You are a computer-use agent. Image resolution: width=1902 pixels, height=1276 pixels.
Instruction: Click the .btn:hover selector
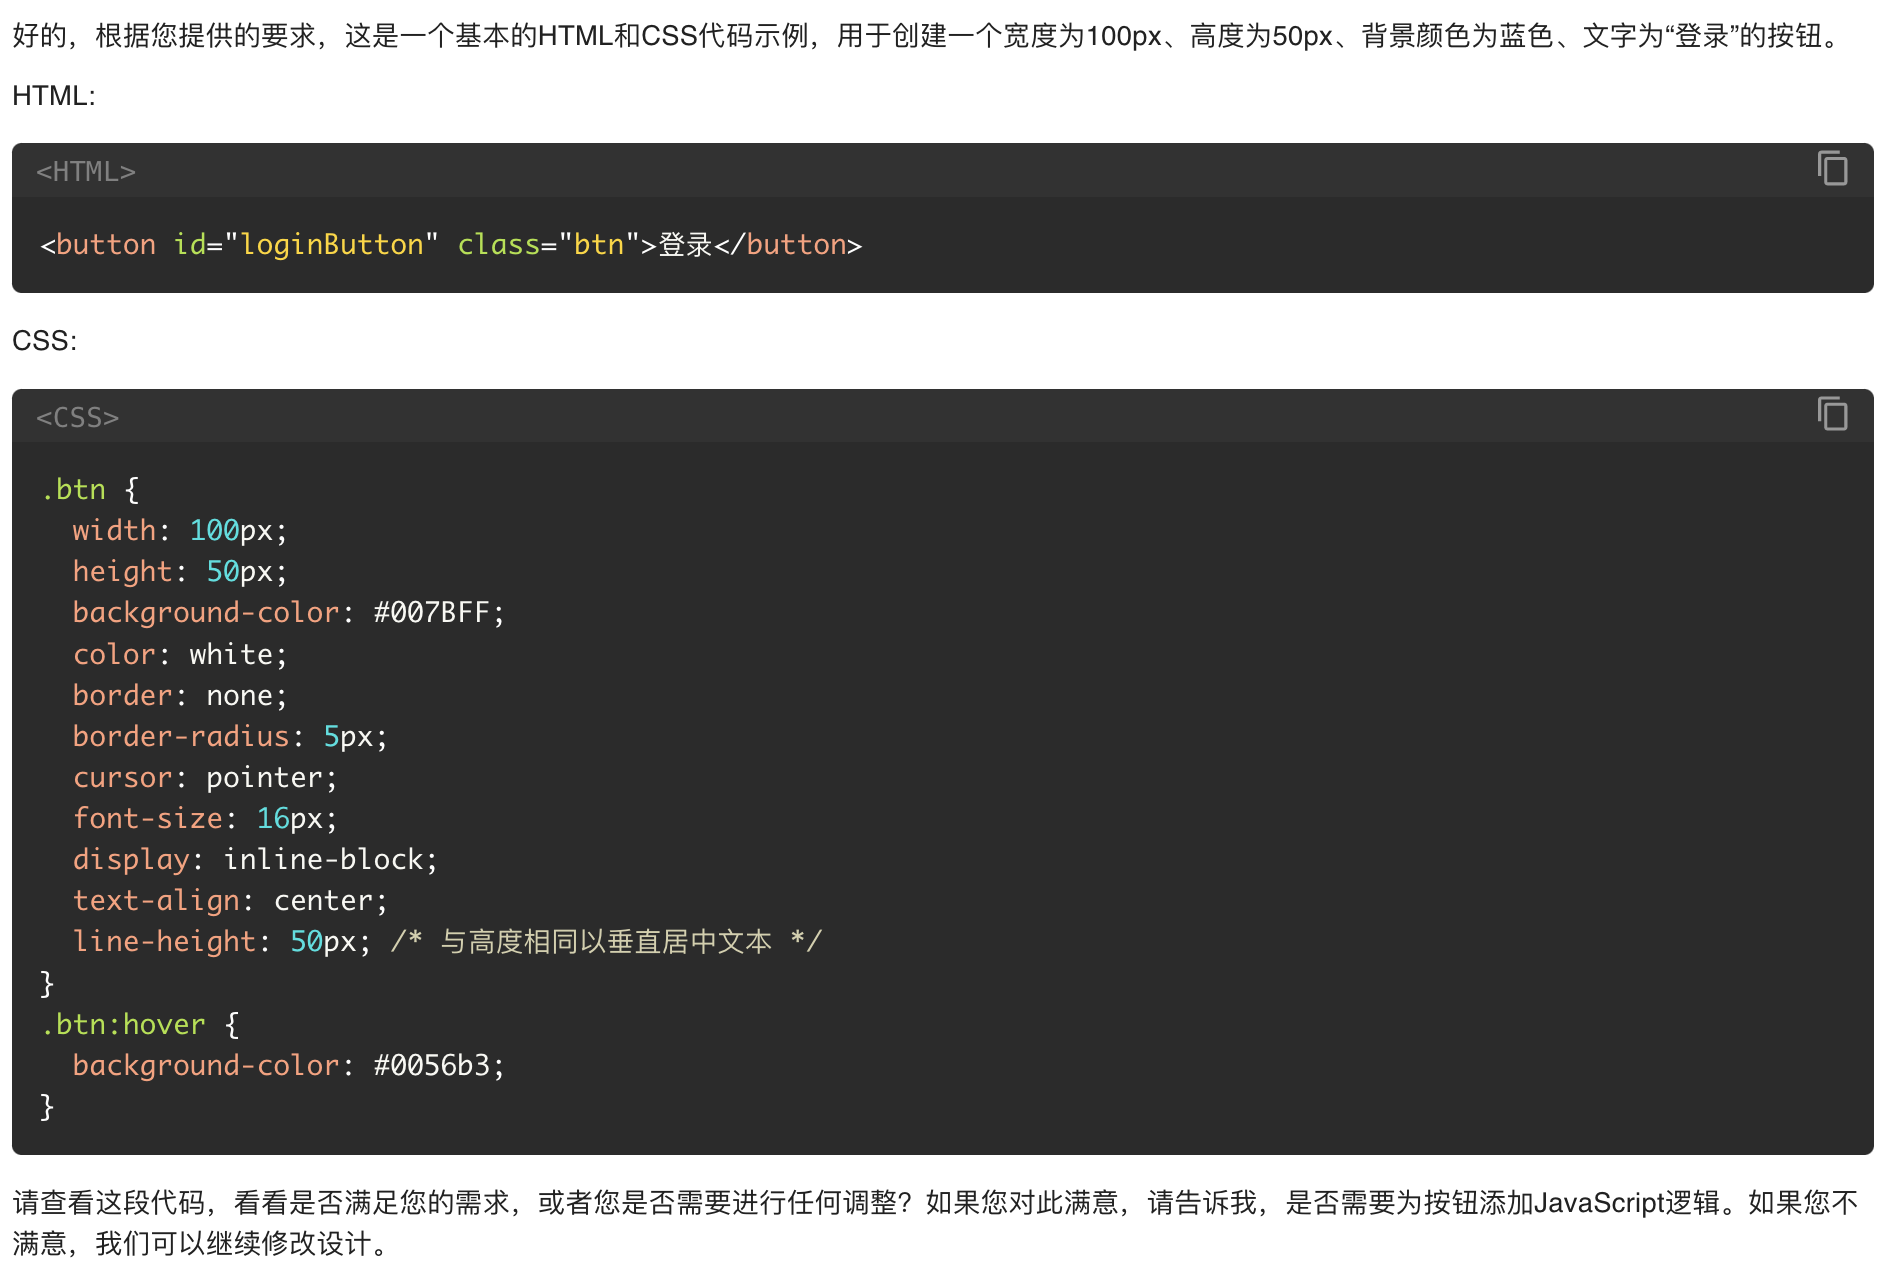click(123, 1025)
